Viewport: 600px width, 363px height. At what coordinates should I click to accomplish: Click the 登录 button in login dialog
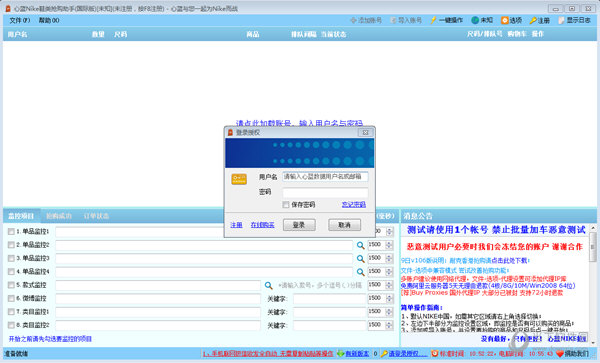point(299,225)
